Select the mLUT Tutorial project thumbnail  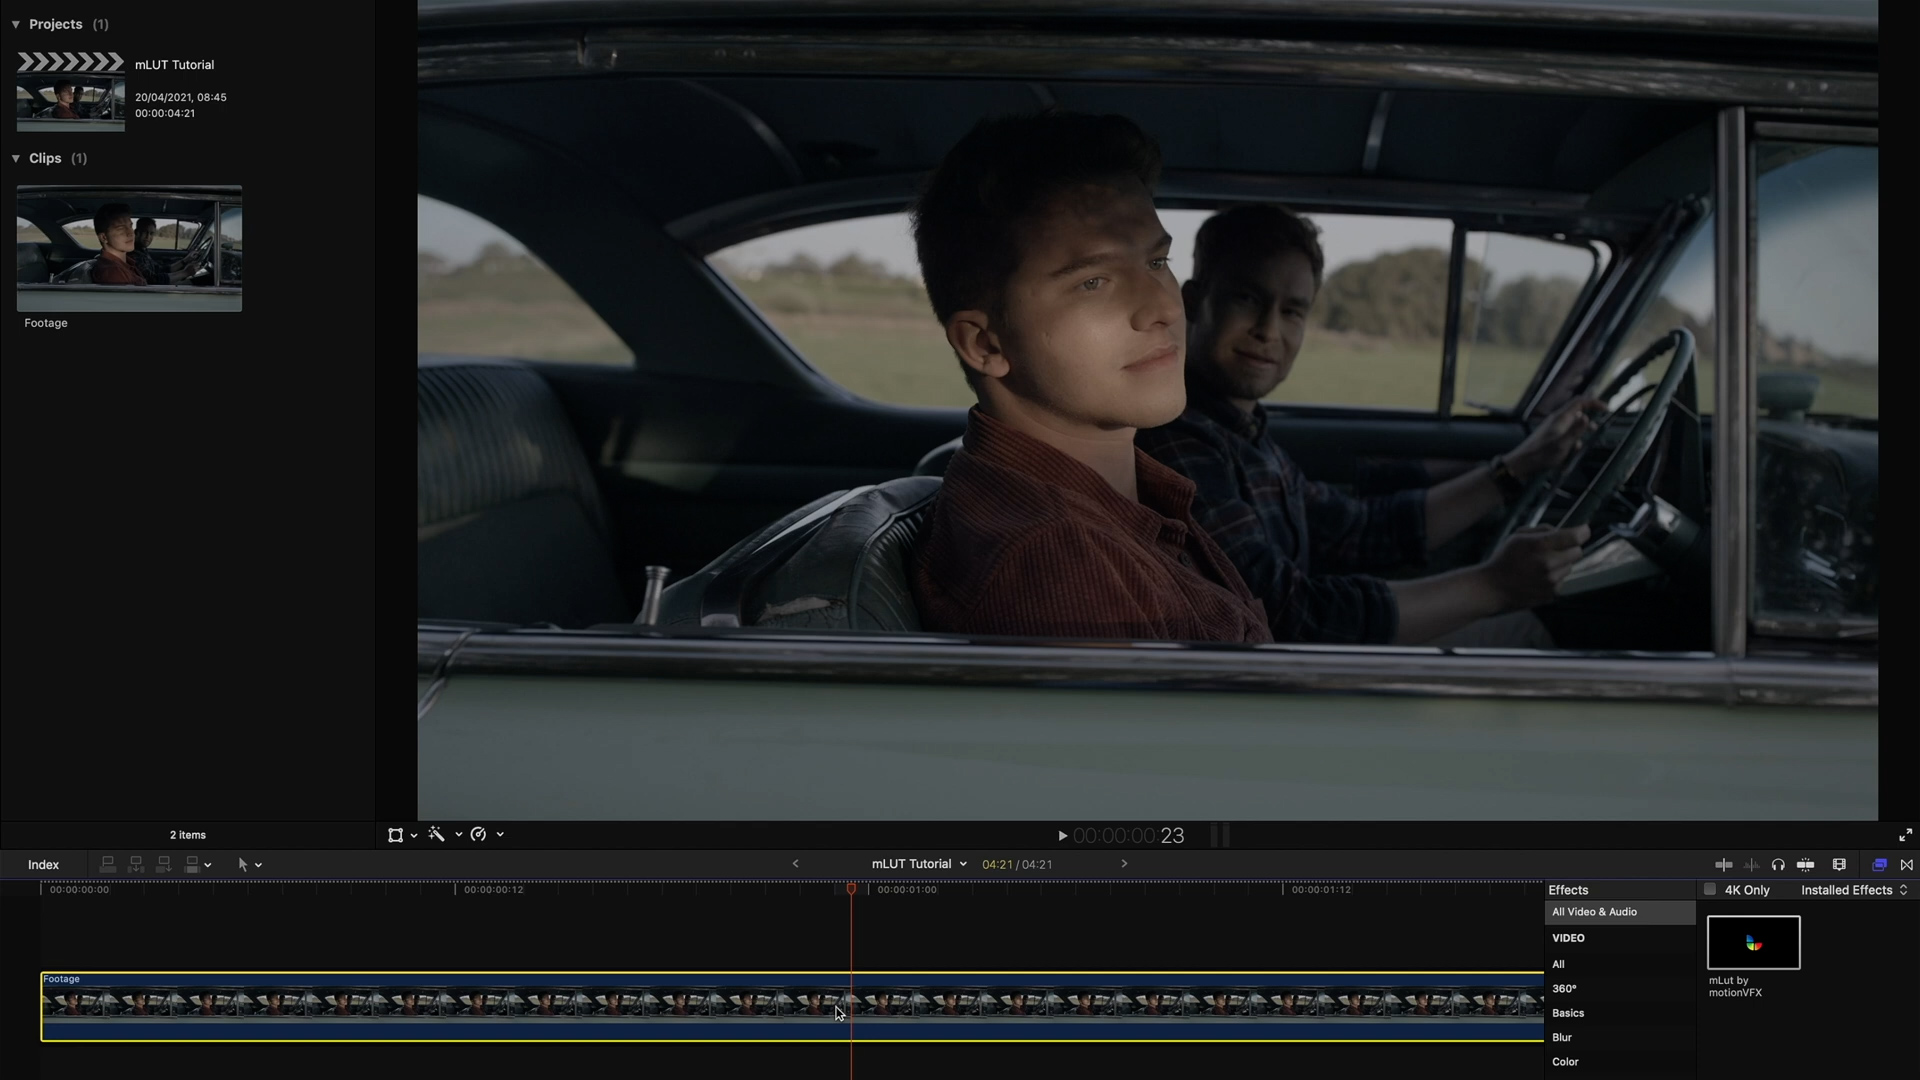click(x=70, y=91)
